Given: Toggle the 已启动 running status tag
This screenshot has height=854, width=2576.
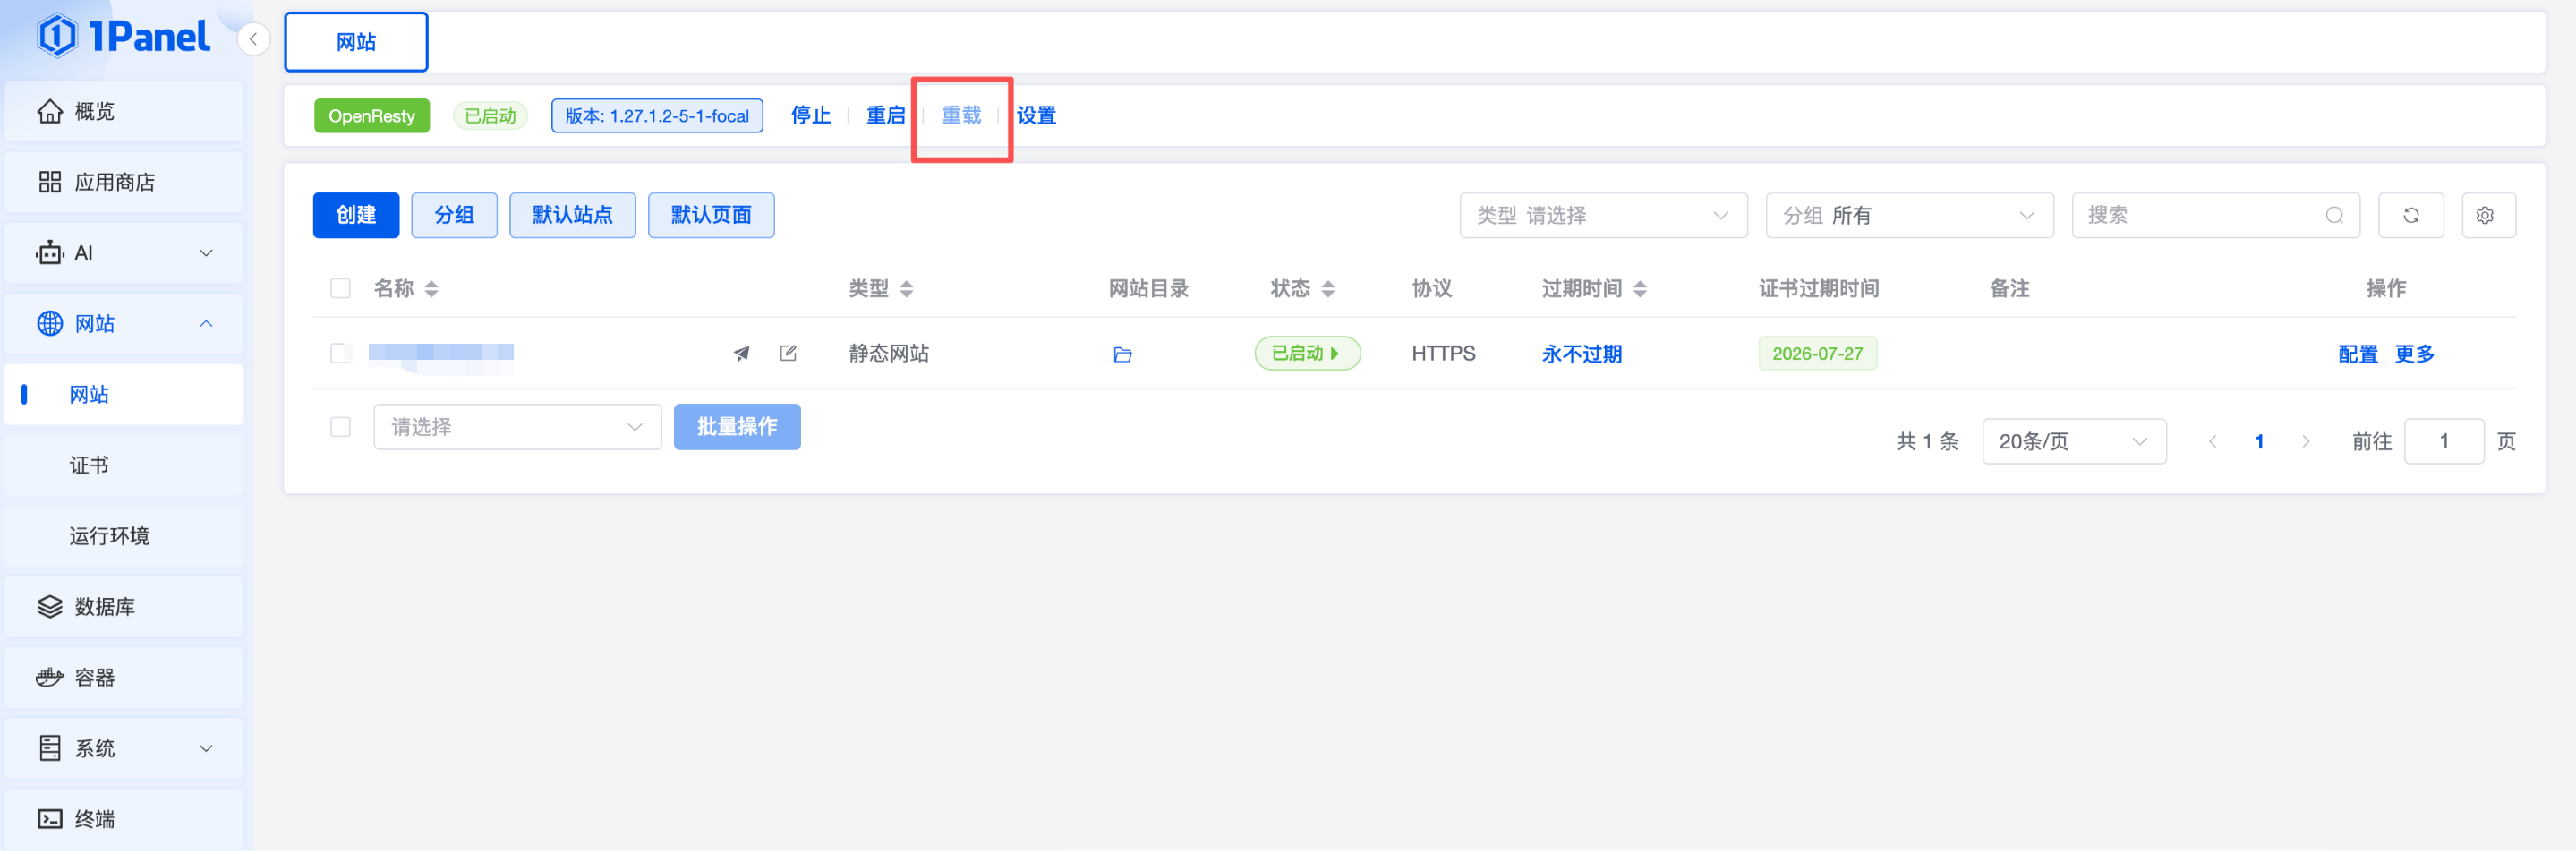Looking at the screenshot, I should point(1307,354).
